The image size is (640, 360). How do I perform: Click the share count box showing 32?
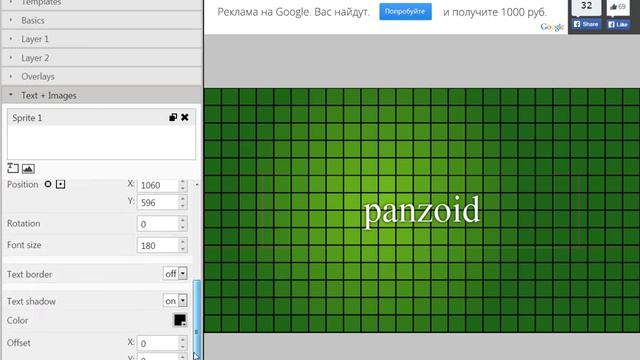pyautogui.click(x=586, y=7)
